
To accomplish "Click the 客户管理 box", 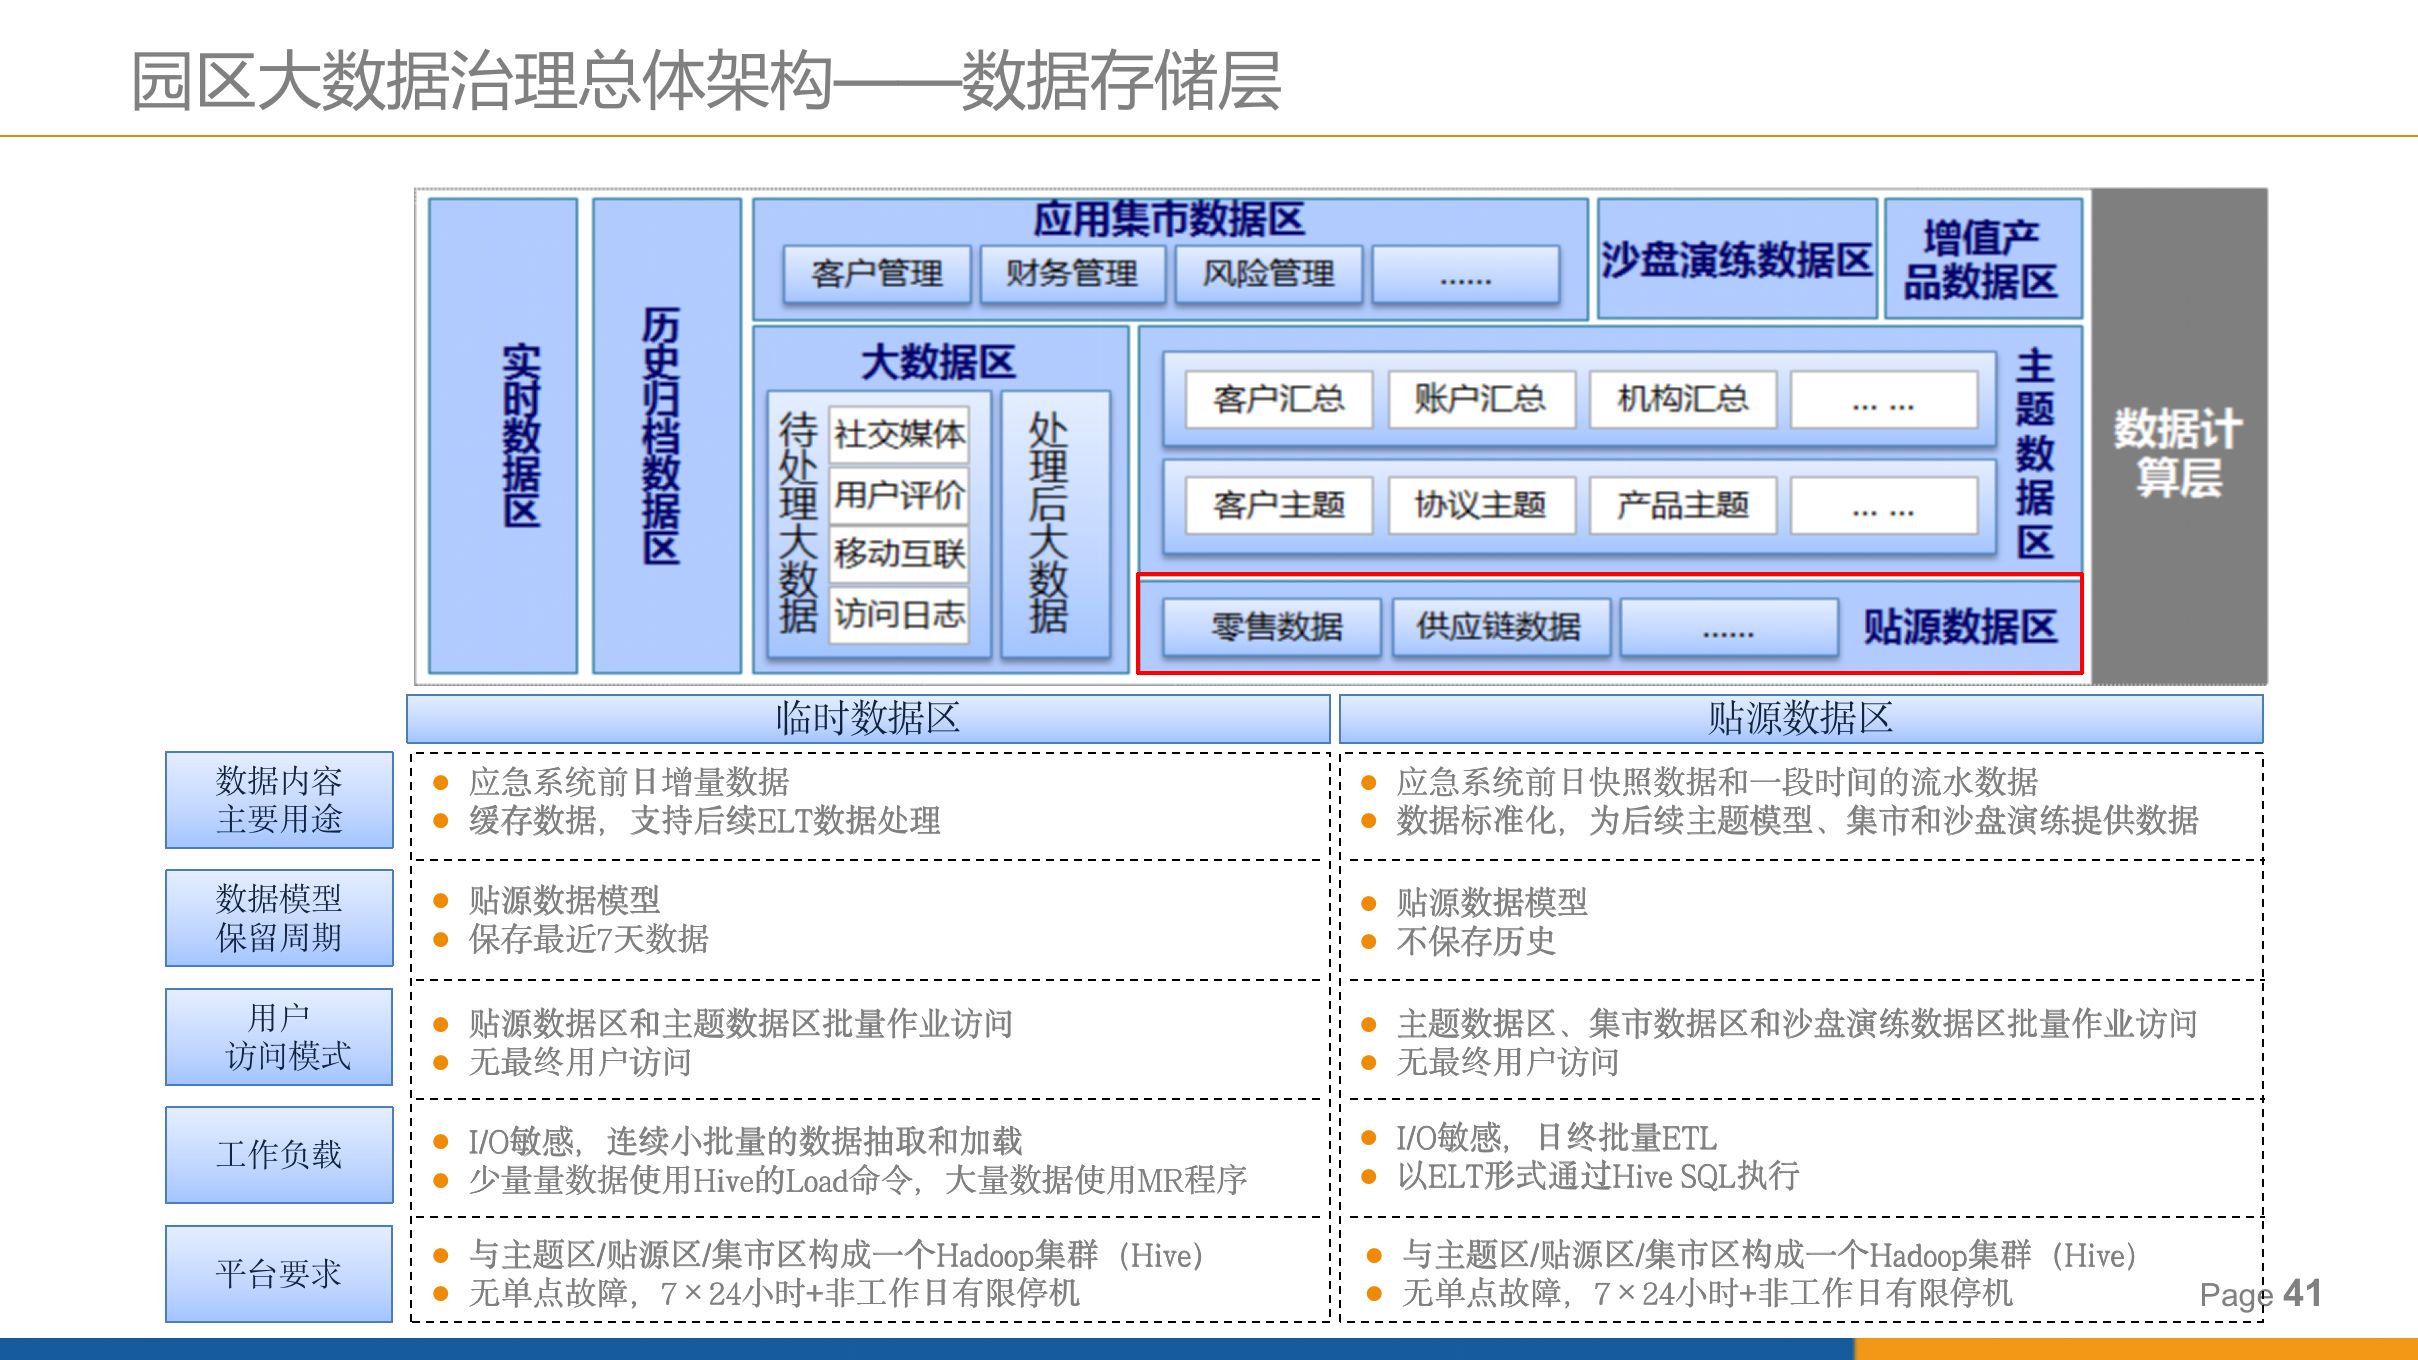I will point(877,273).
